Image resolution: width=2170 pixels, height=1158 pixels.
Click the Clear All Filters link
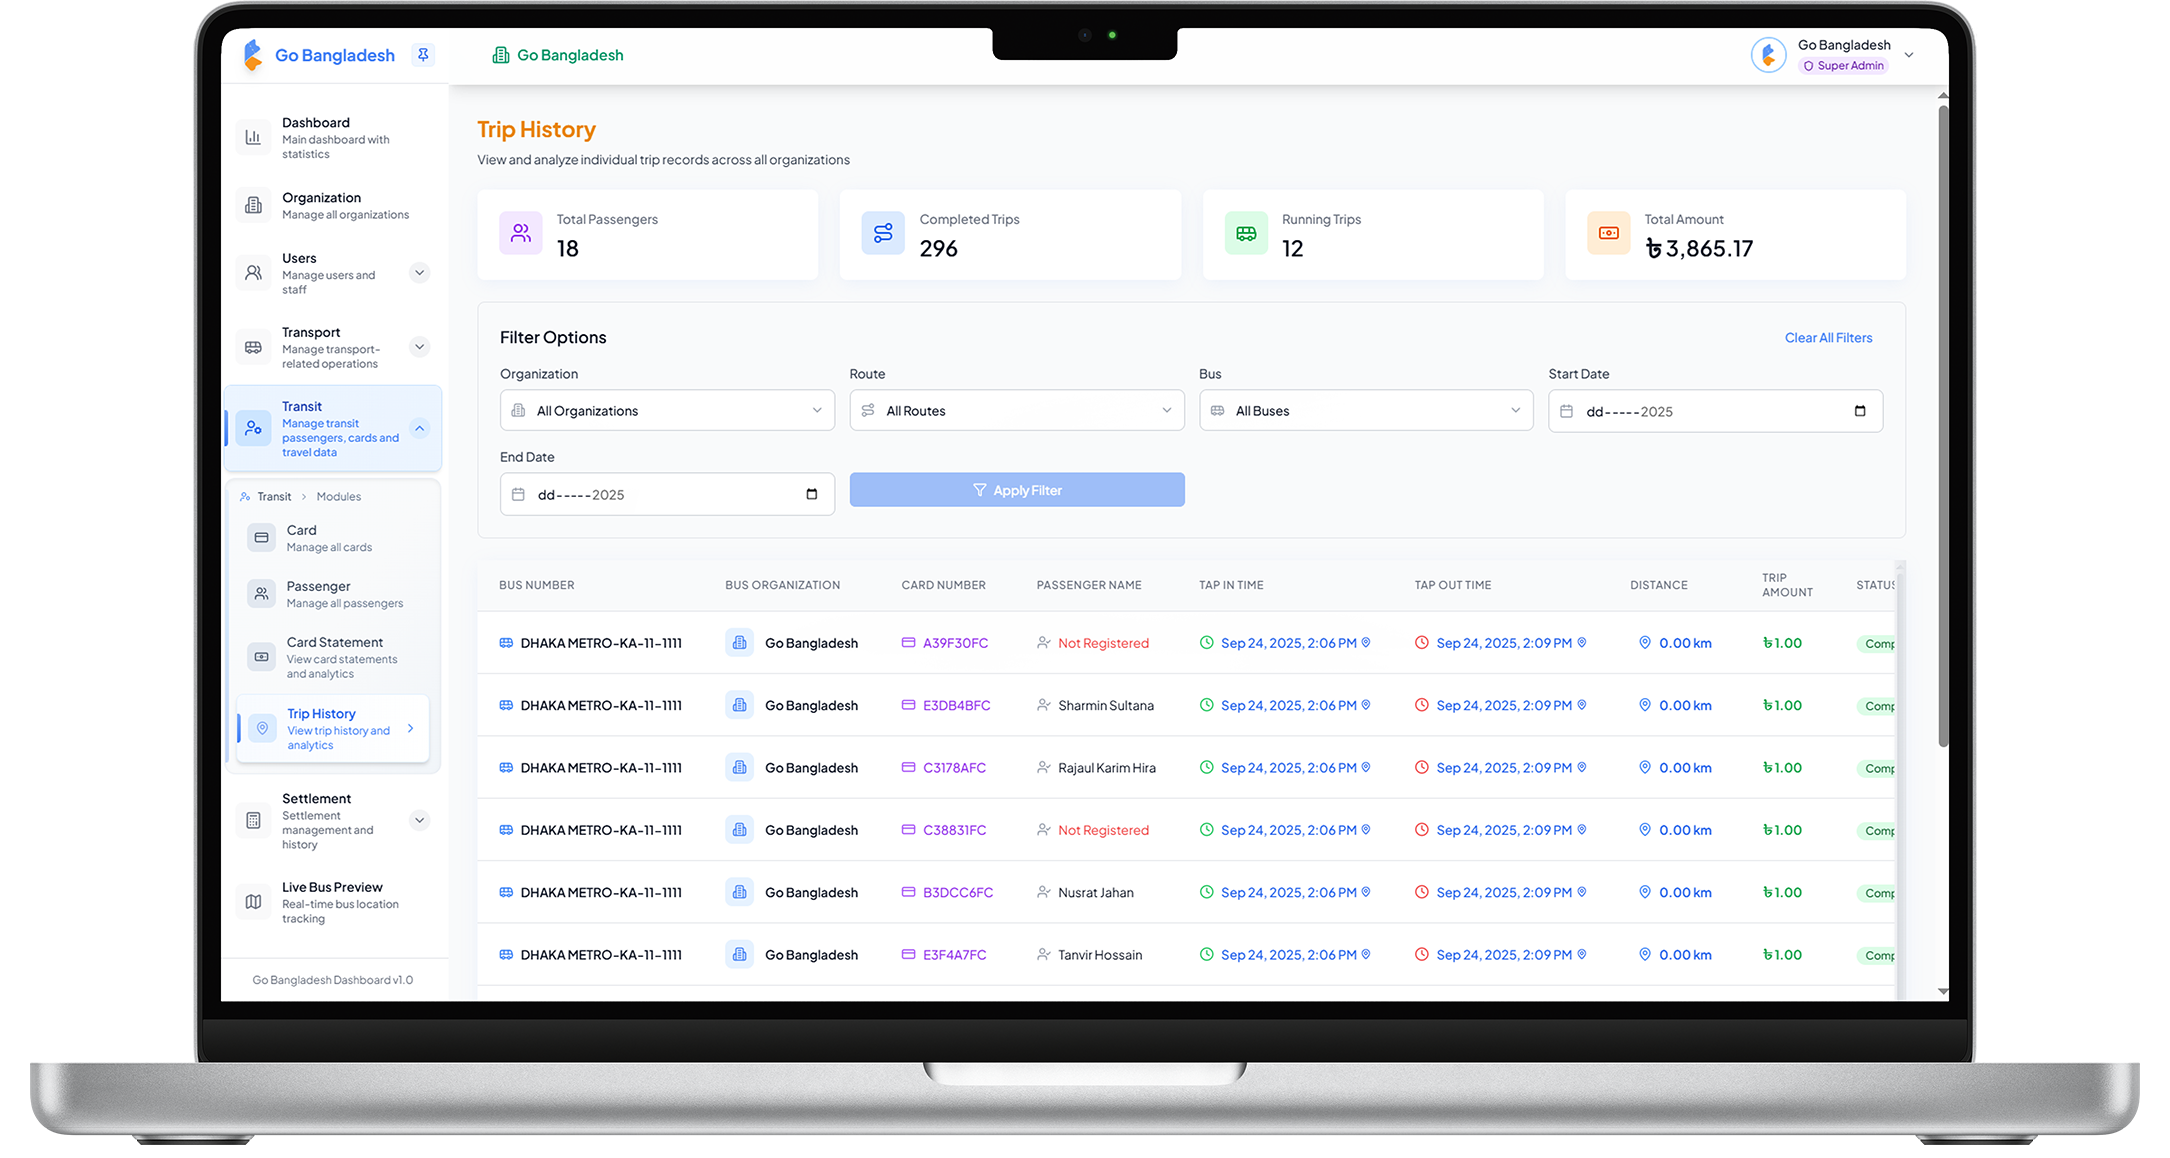[x=1828, y=338]
